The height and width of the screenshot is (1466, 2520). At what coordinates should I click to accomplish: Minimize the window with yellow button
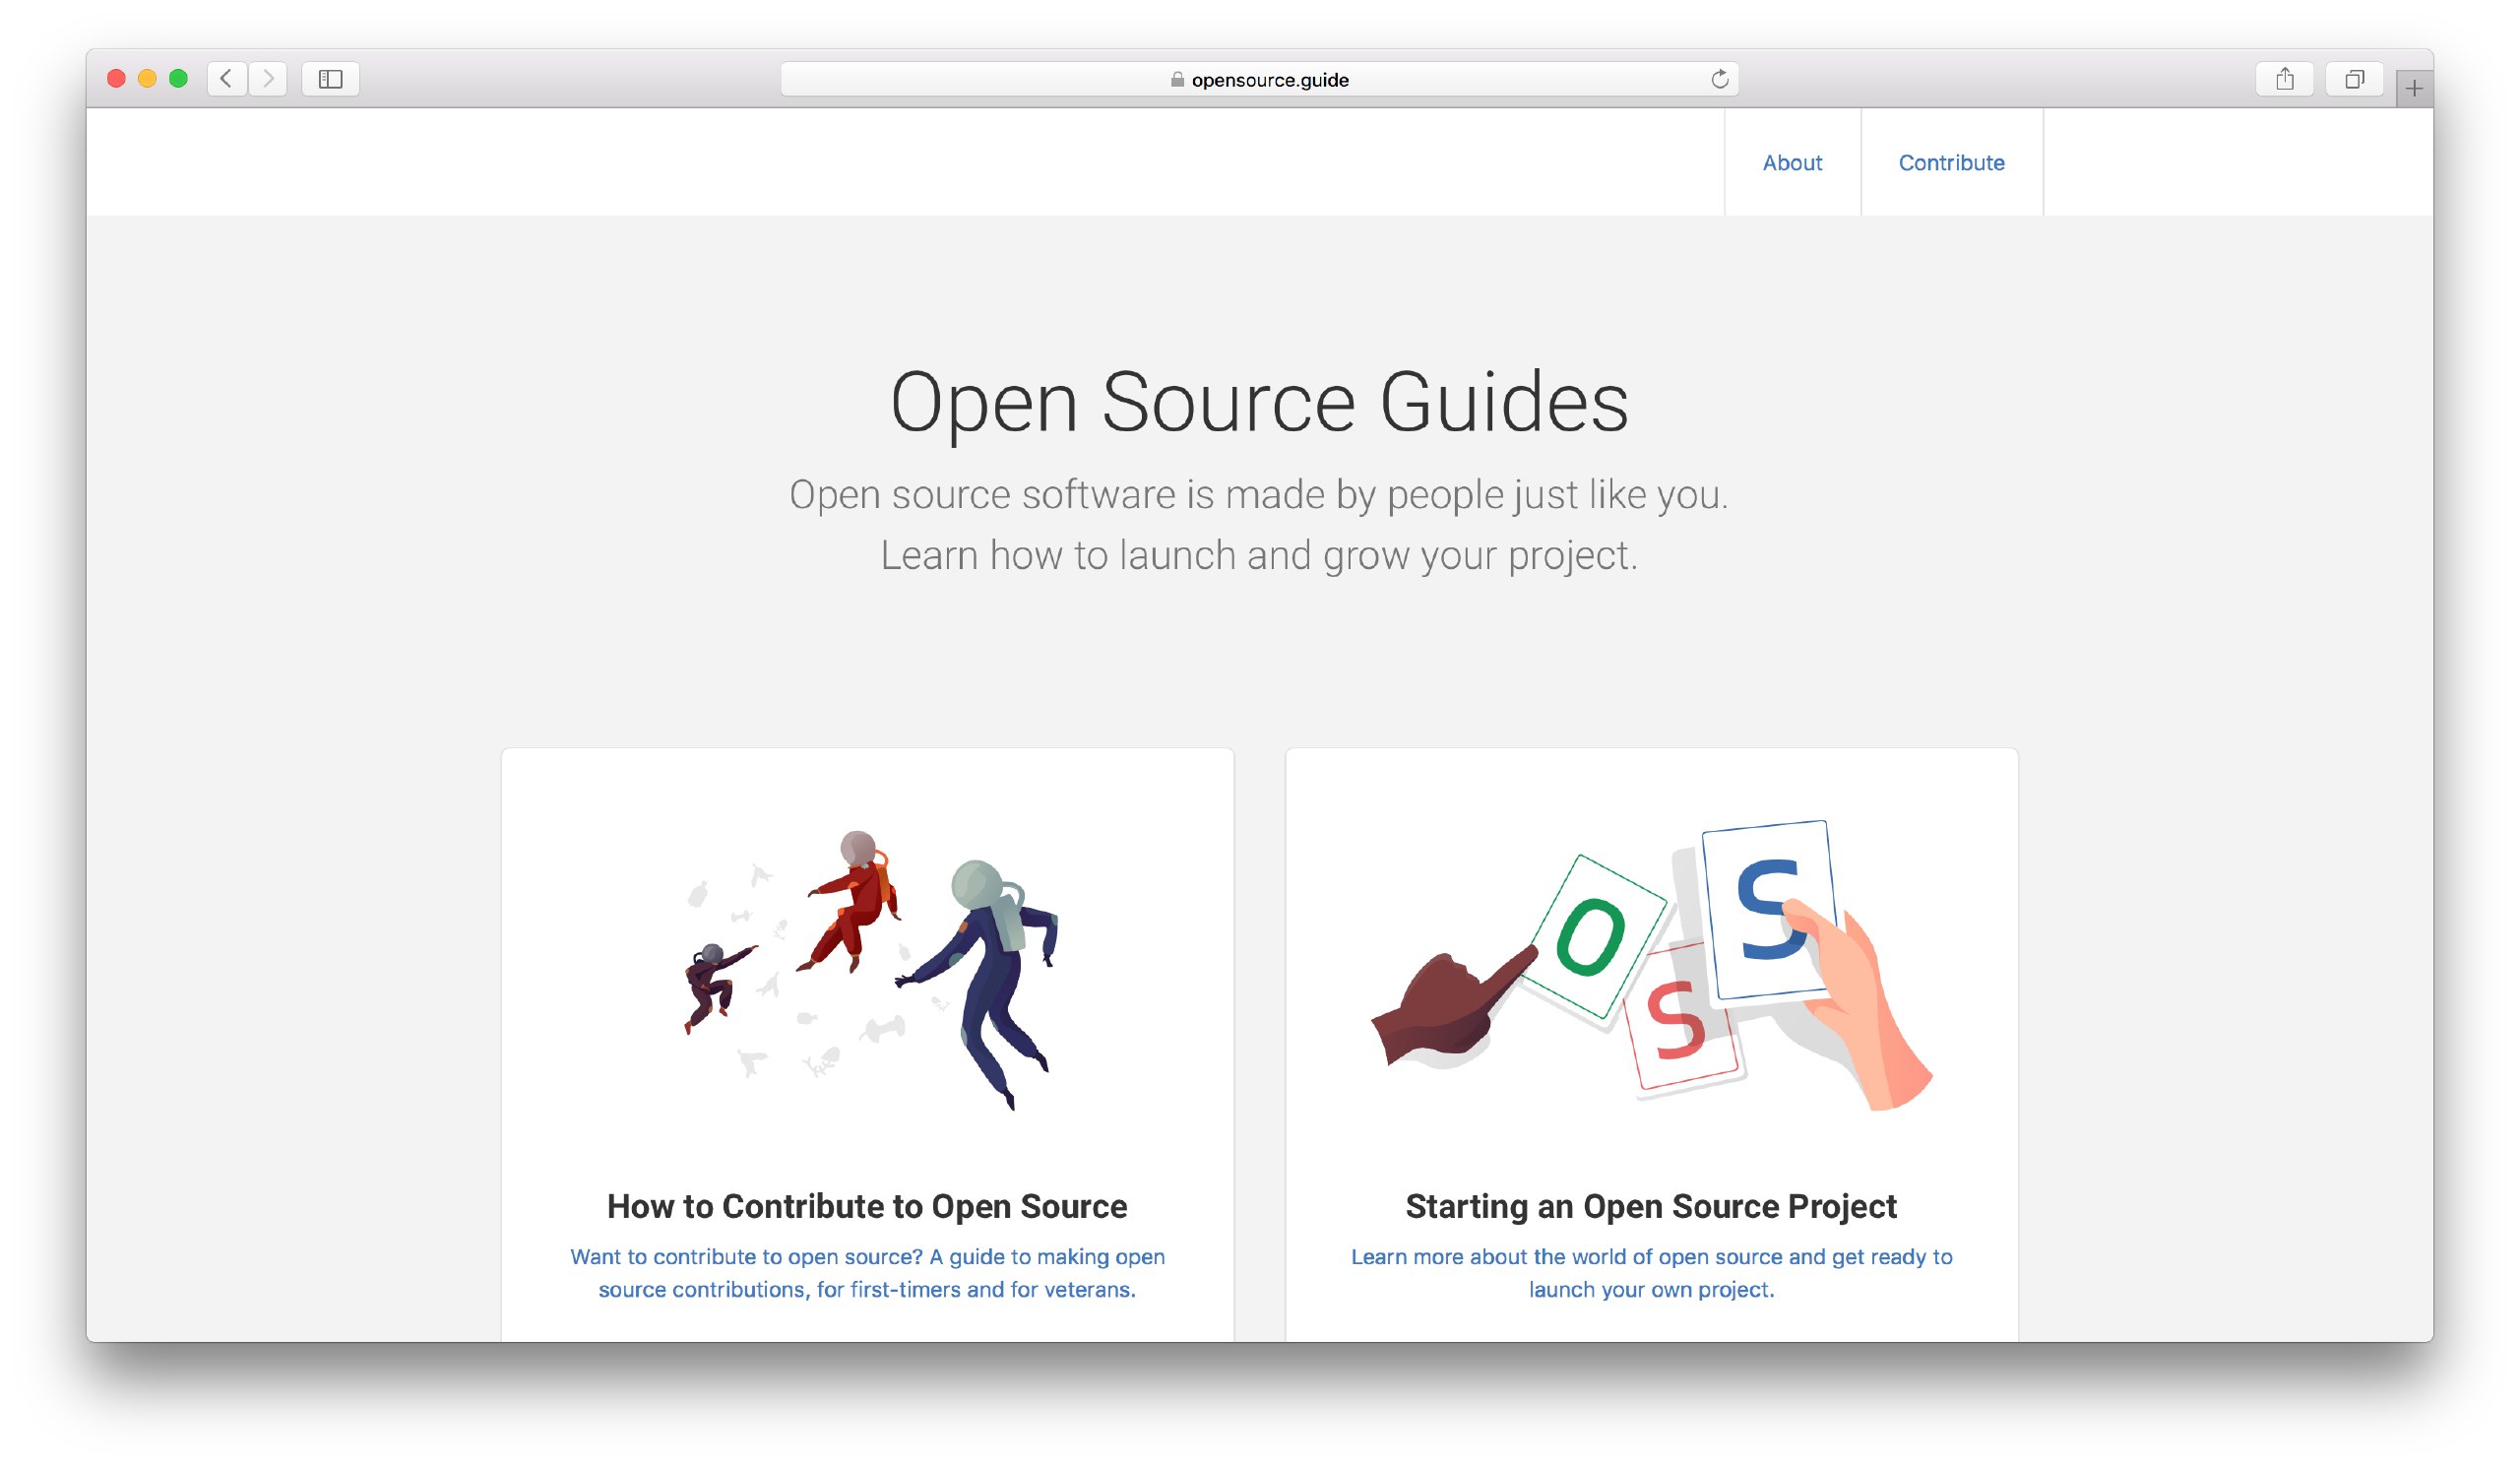point(147,79)
